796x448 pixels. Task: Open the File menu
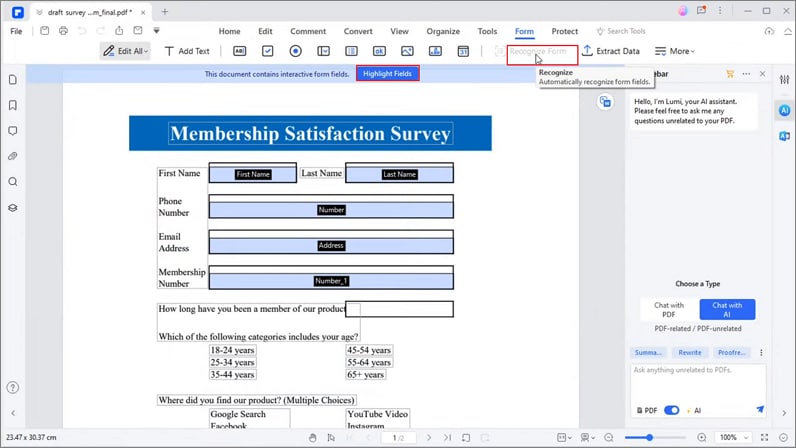[16, 31]
